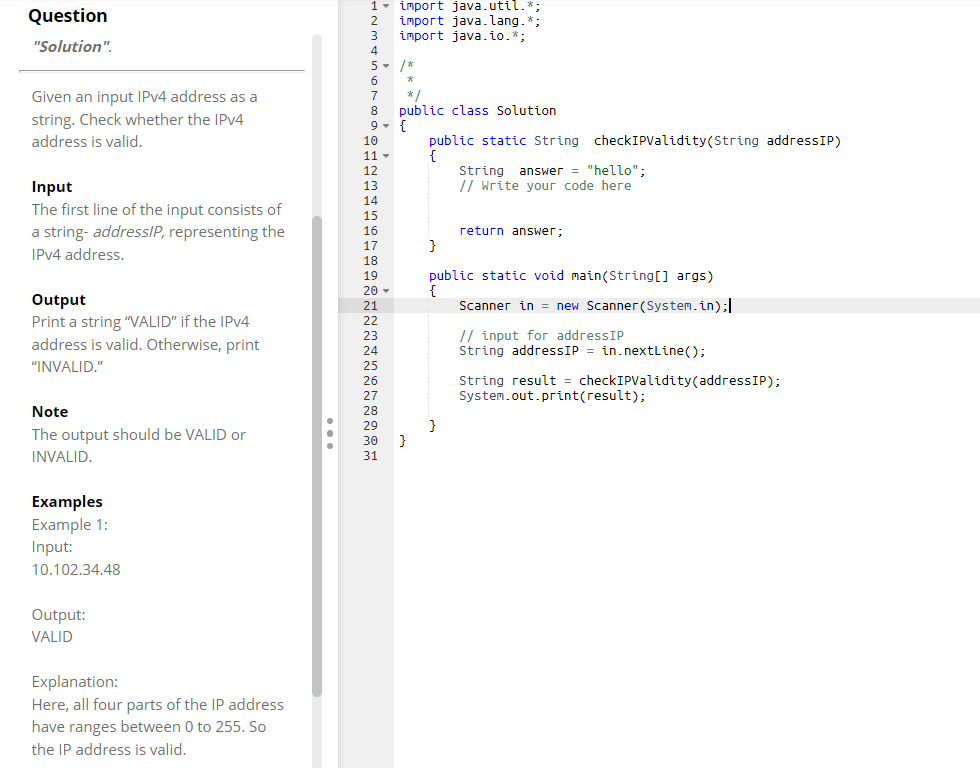Click the Write your code here comment
Screen dimensions: 980x768
click(545, 185)
